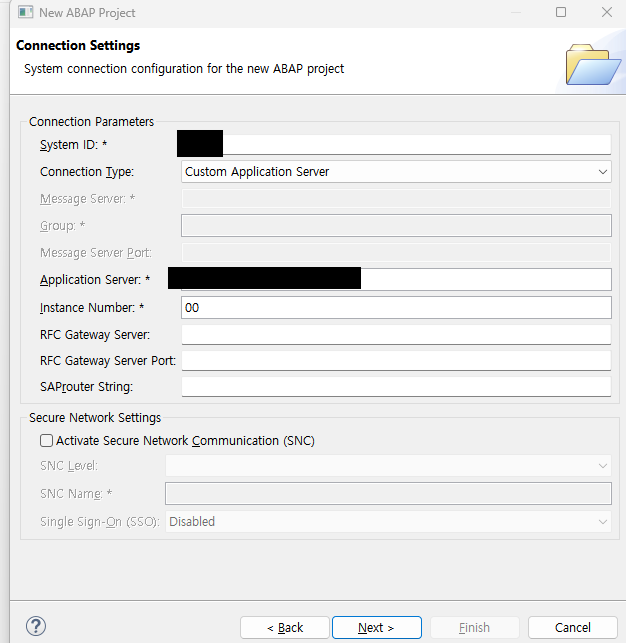The height and width of the screenshot is (643, 626).
Task: Click the Secure Network Settings group label
Action: click(x=95, y=417)
